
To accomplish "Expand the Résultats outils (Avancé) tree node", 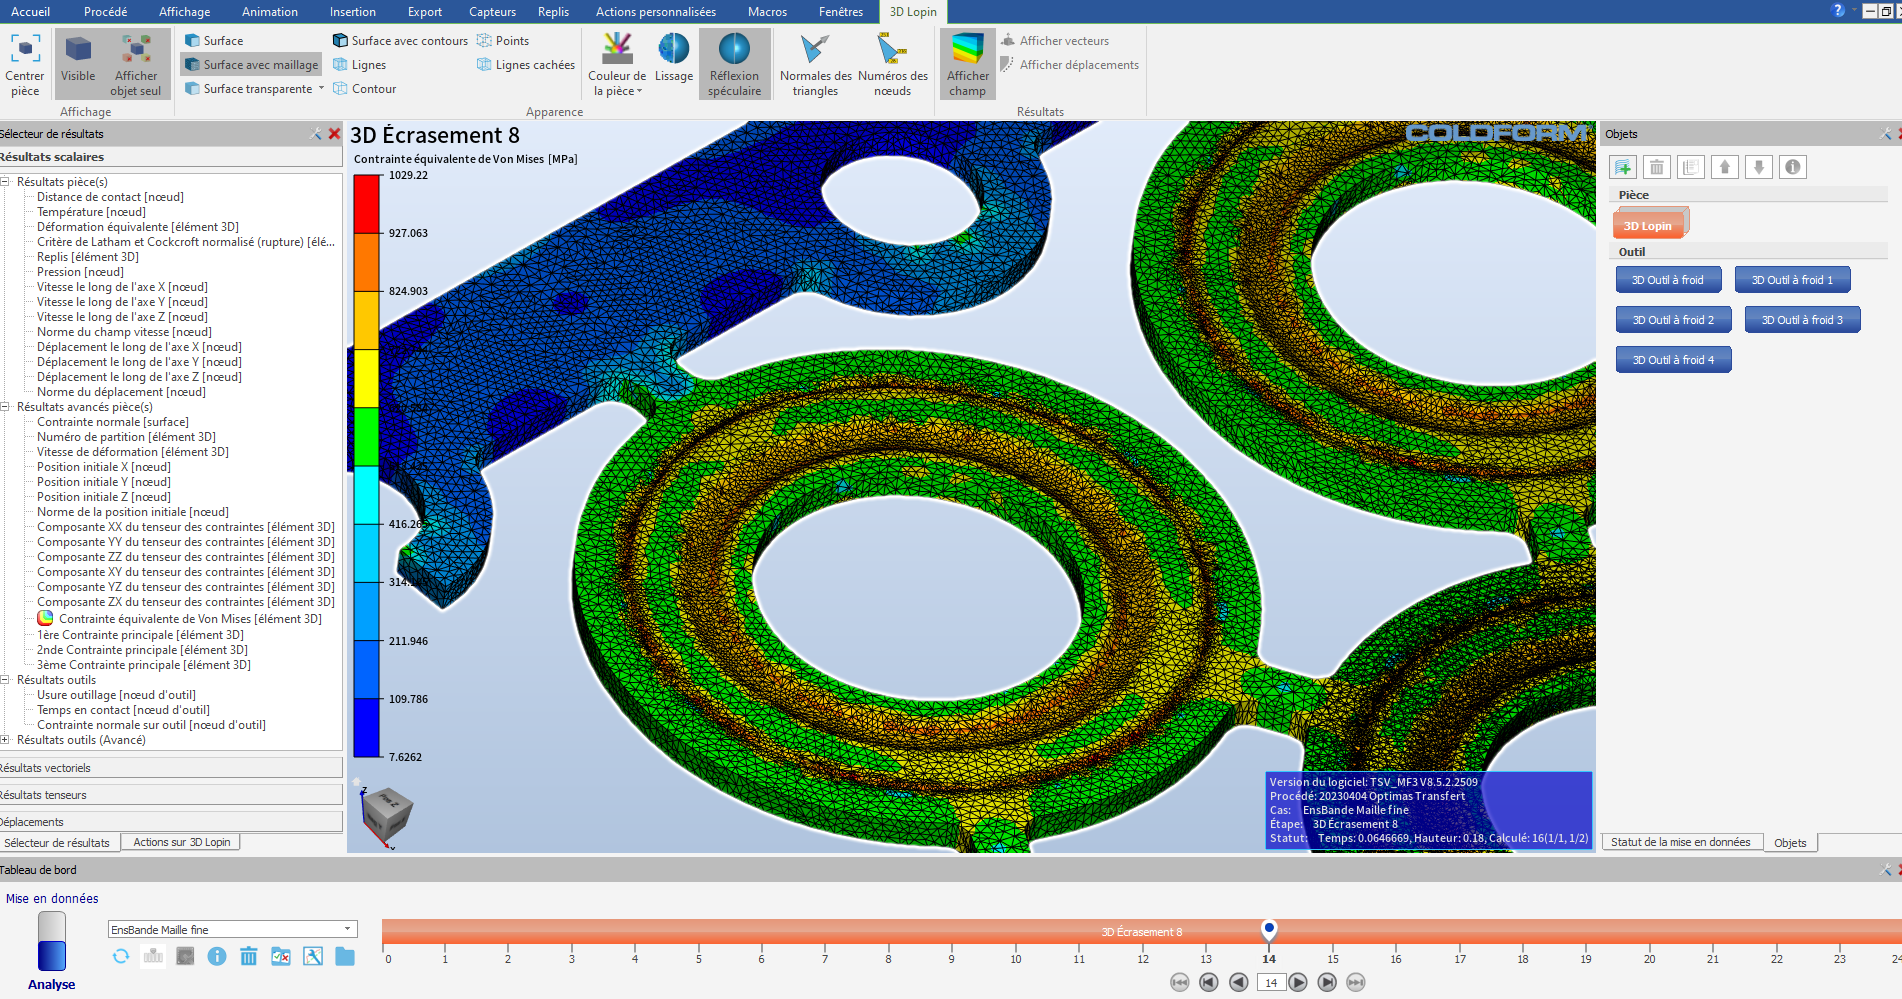I will 5,740.
